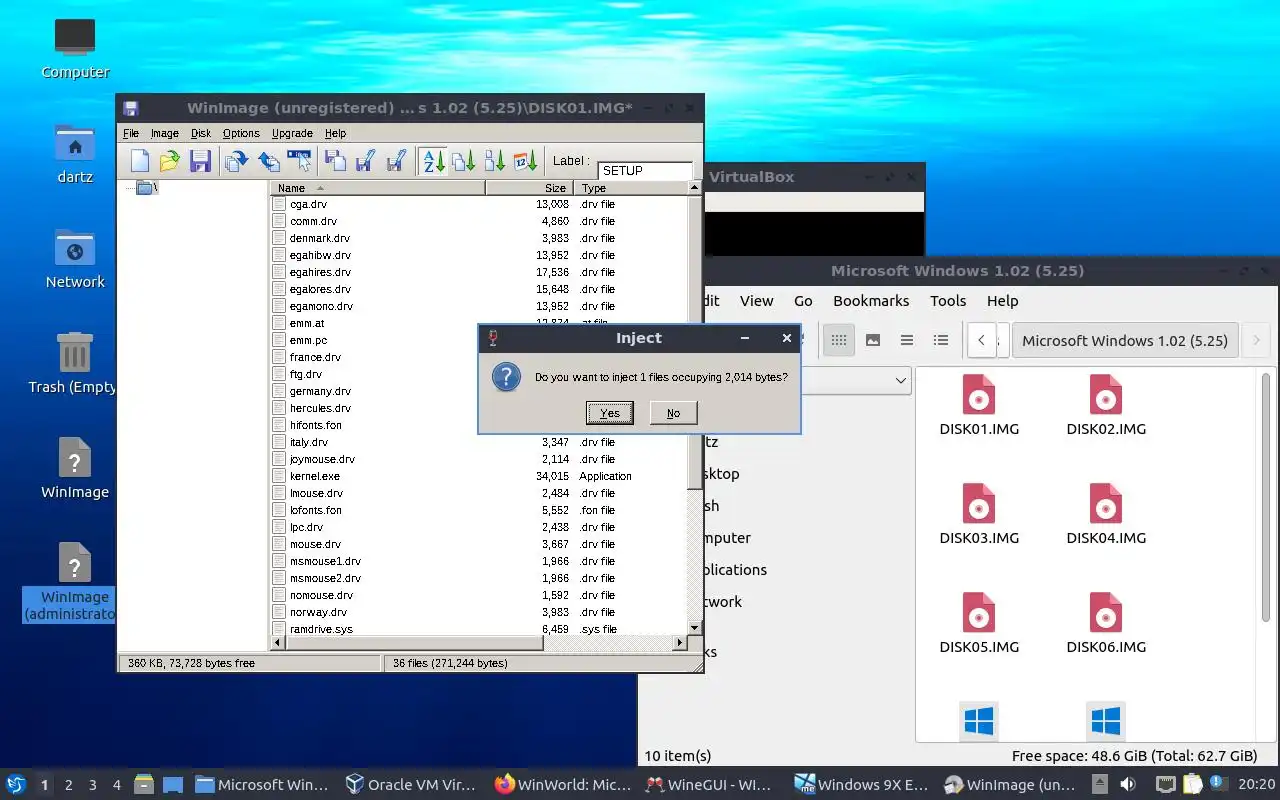This screenshot has width=1280, height=800.
Task: Select kernel.exe in the file list
Action: pyautogui.click(x=315, y=476)
